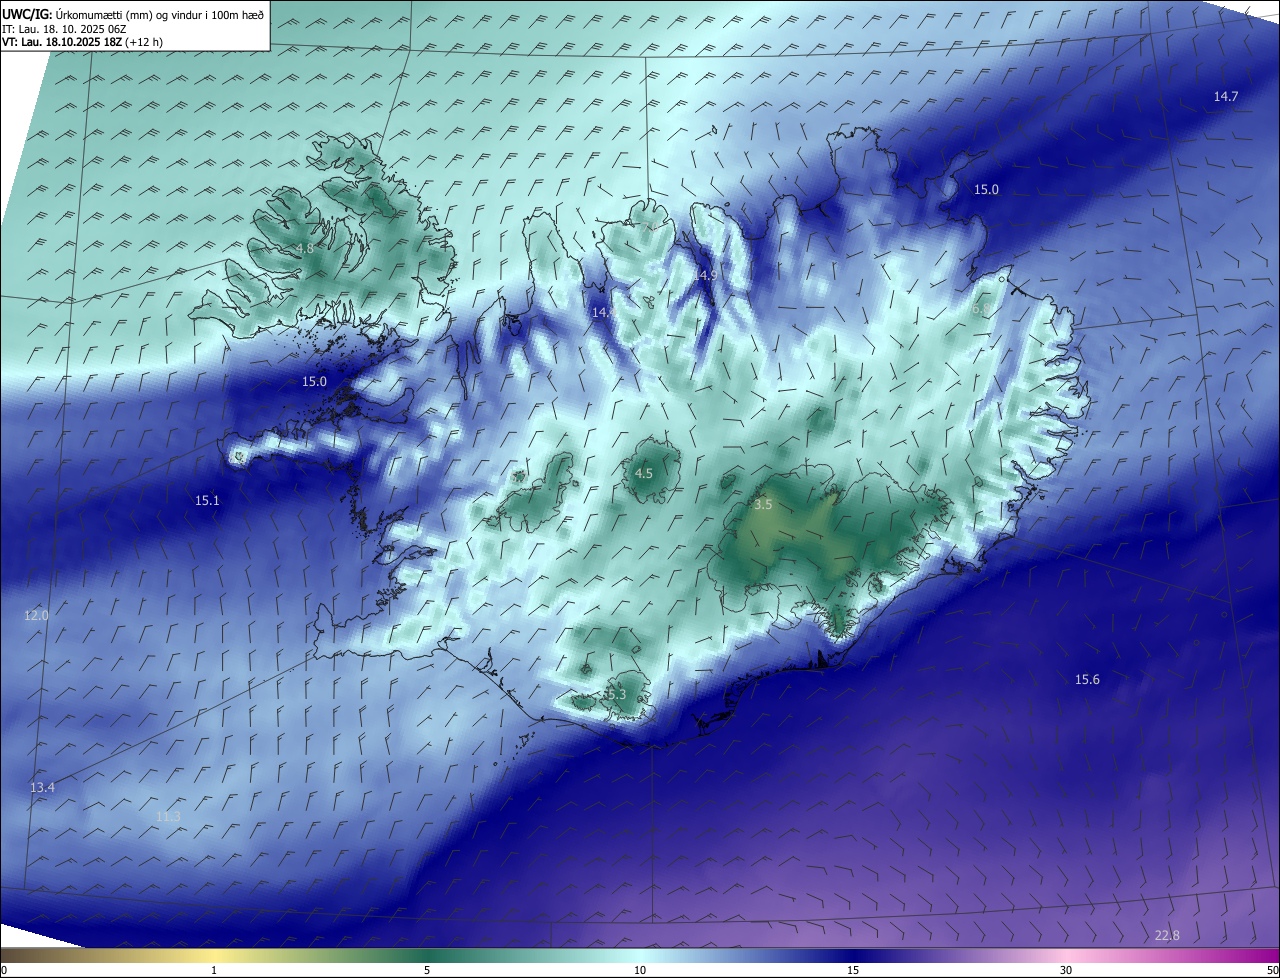Click the 4.5 value on the glacier
The image size is (1280, 978).
point(644,473)
